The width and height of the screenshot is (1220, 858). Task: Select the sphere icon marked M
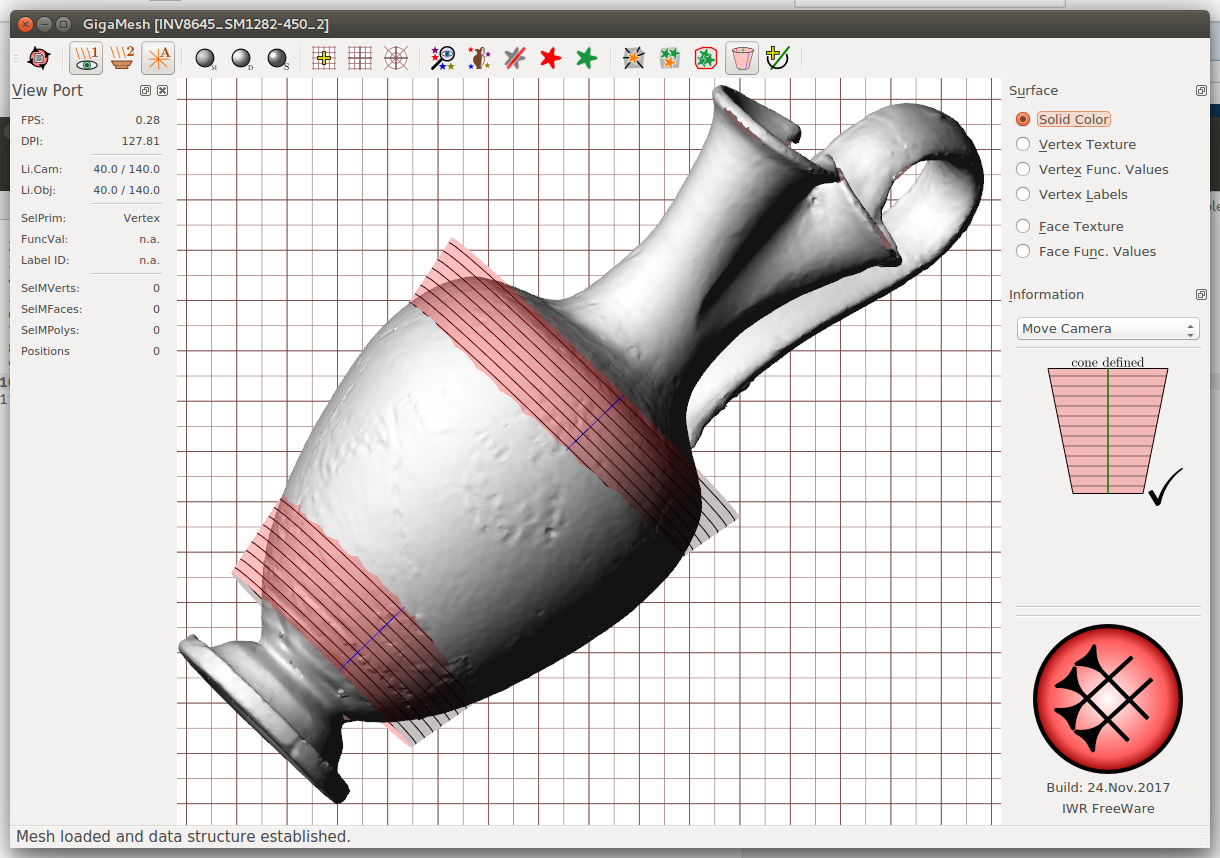tap(206, 59)
